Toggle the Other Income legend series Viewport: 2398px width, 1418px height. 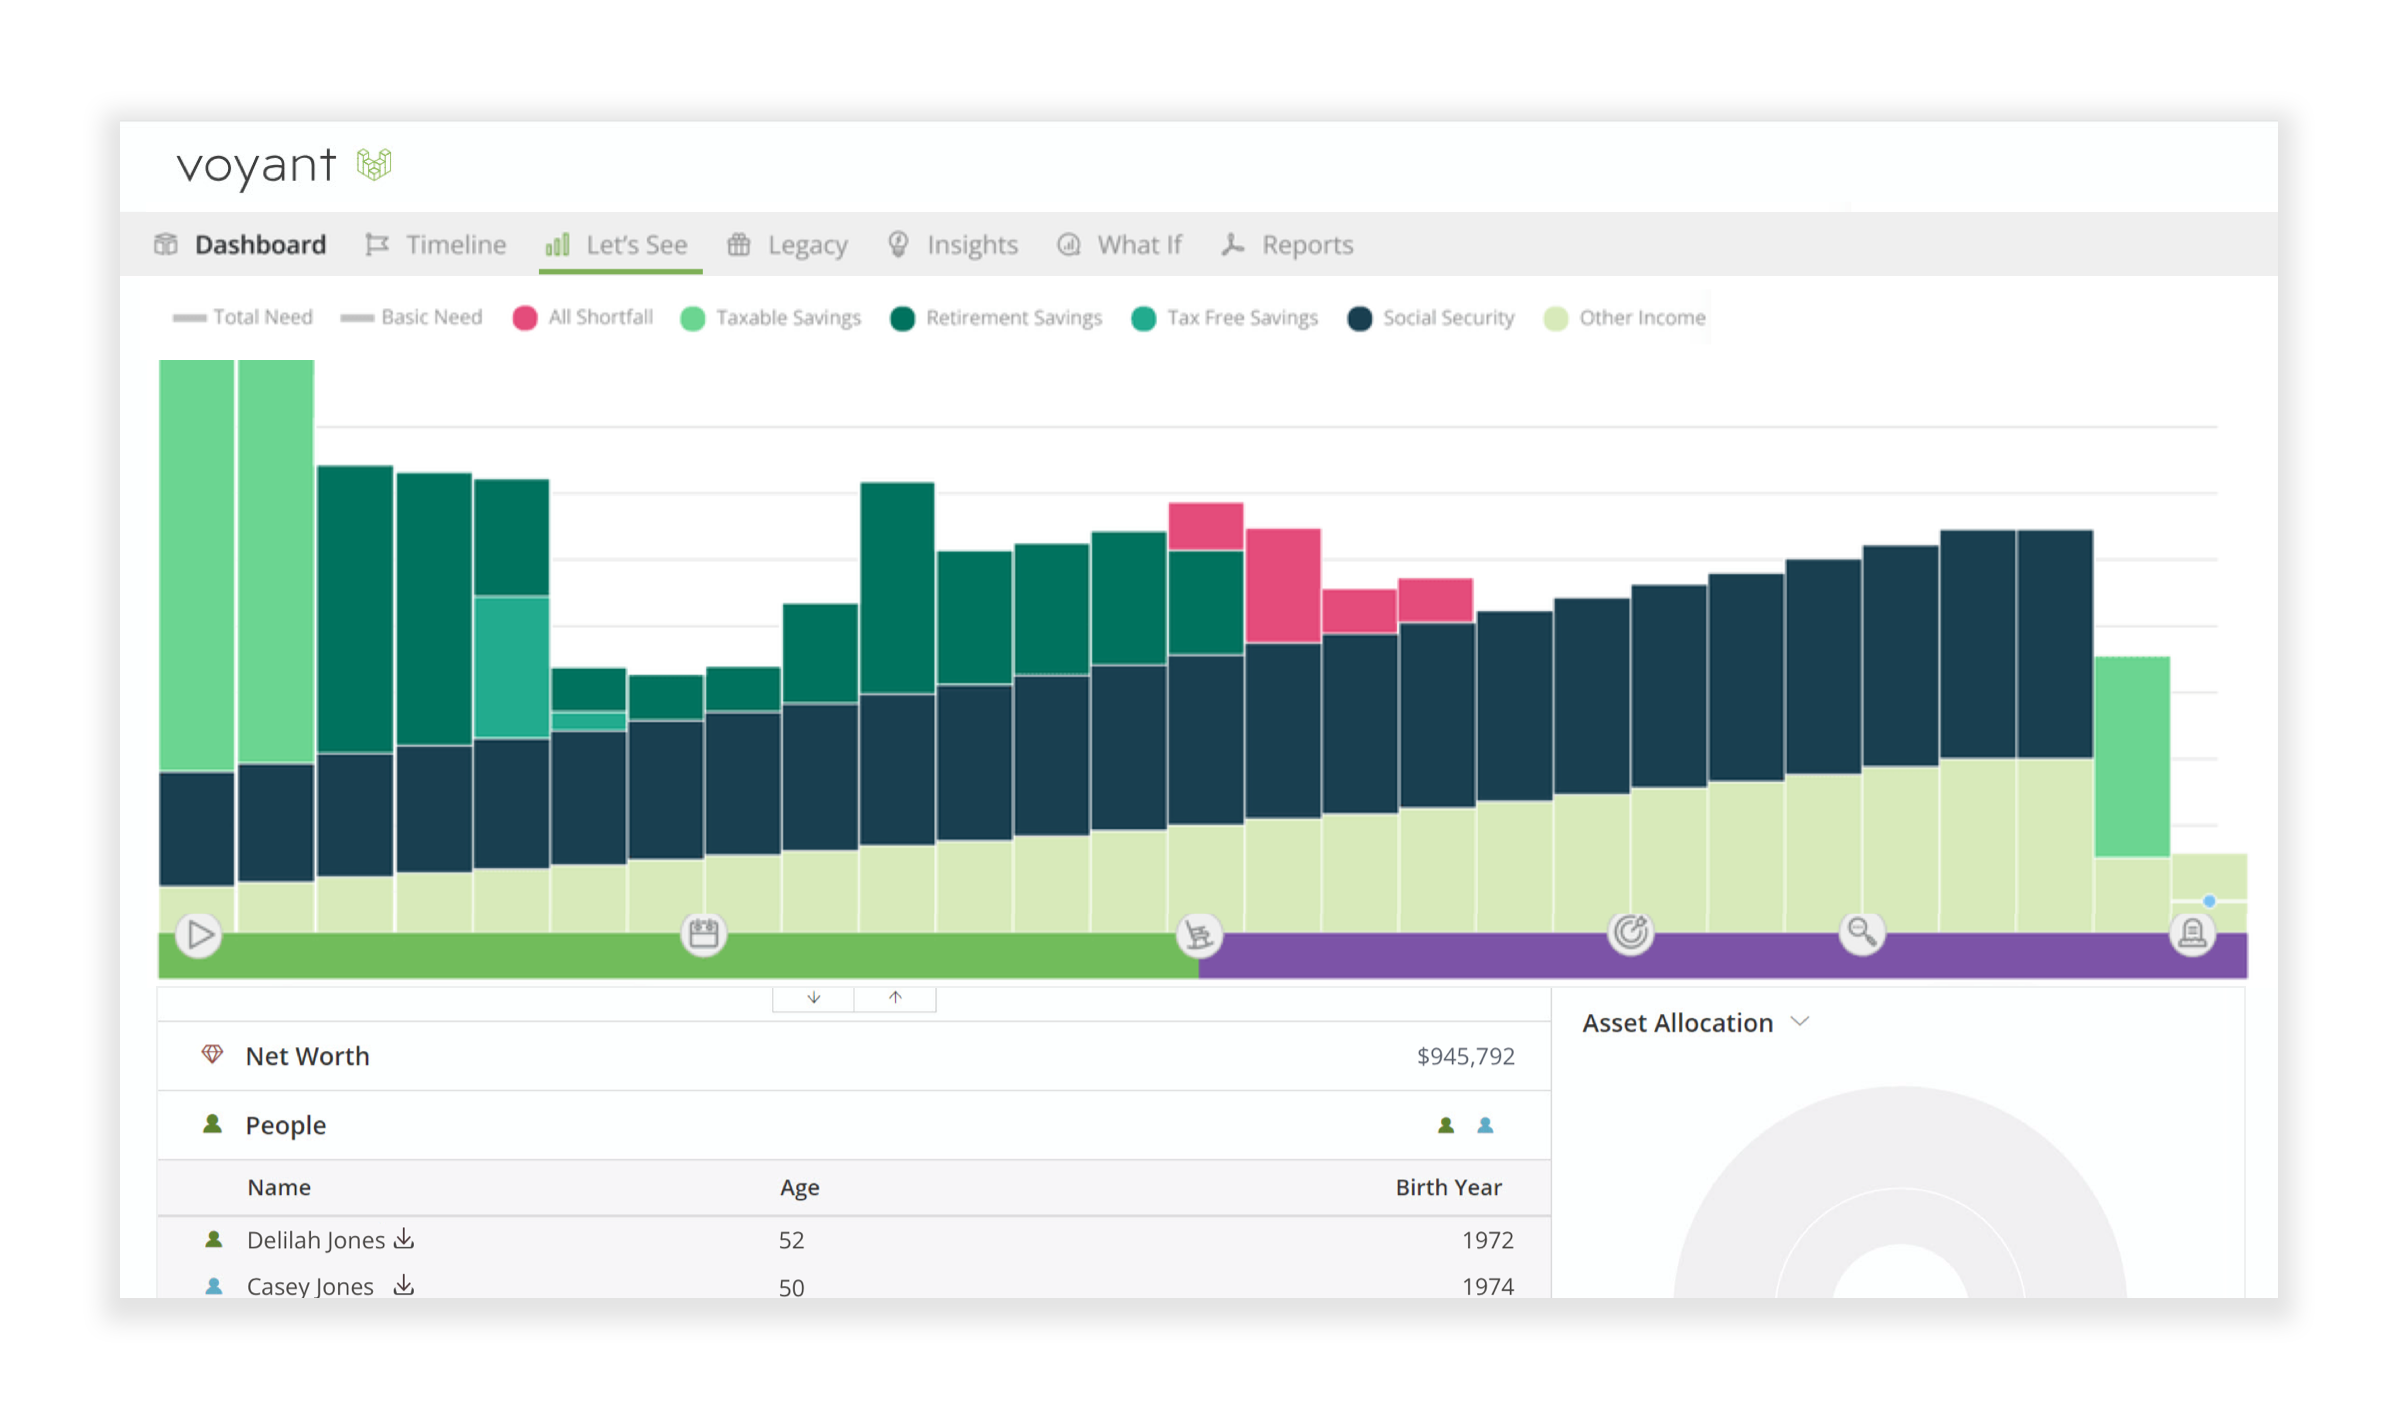point(1624,318)
